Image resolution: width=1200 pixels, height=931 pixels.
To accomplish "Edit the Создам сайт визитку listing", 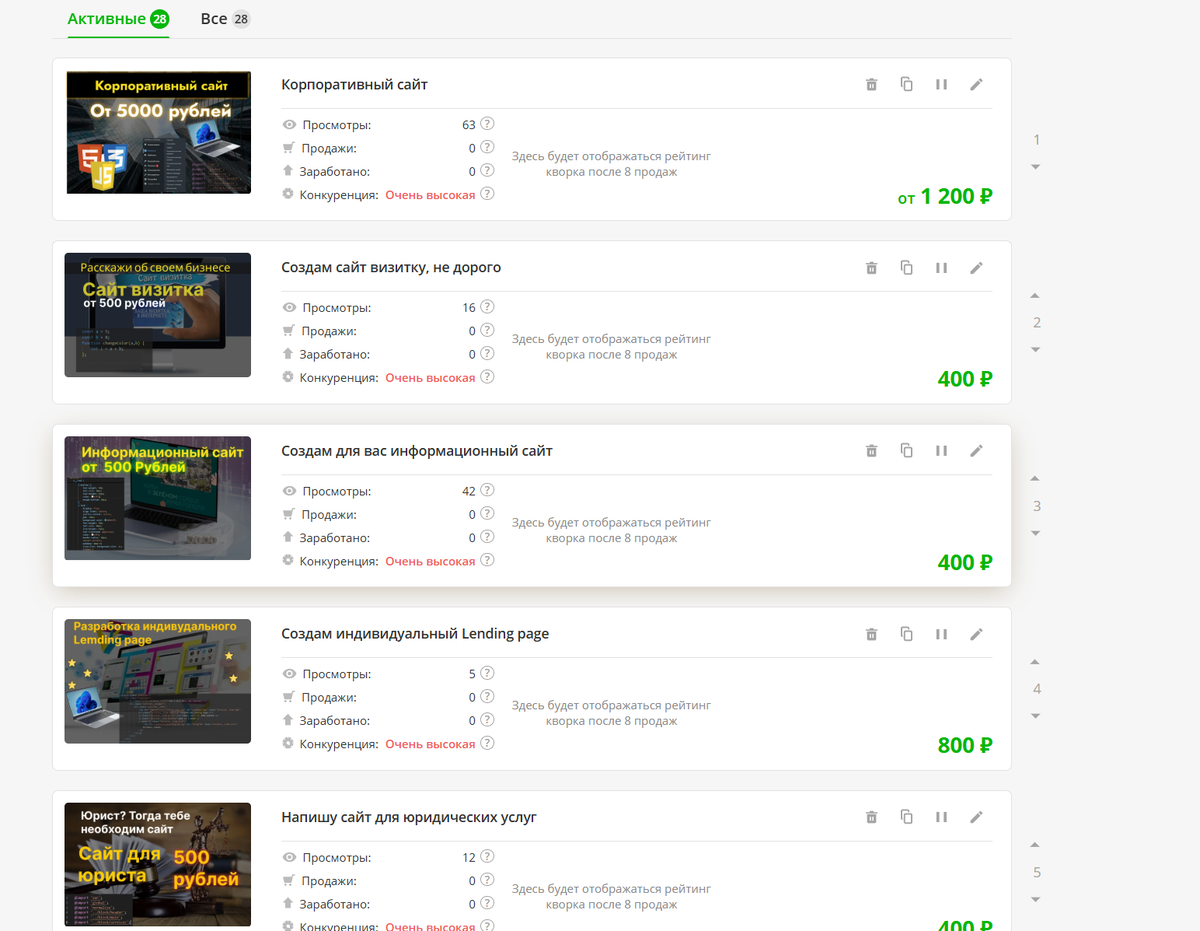I will 977,267.
